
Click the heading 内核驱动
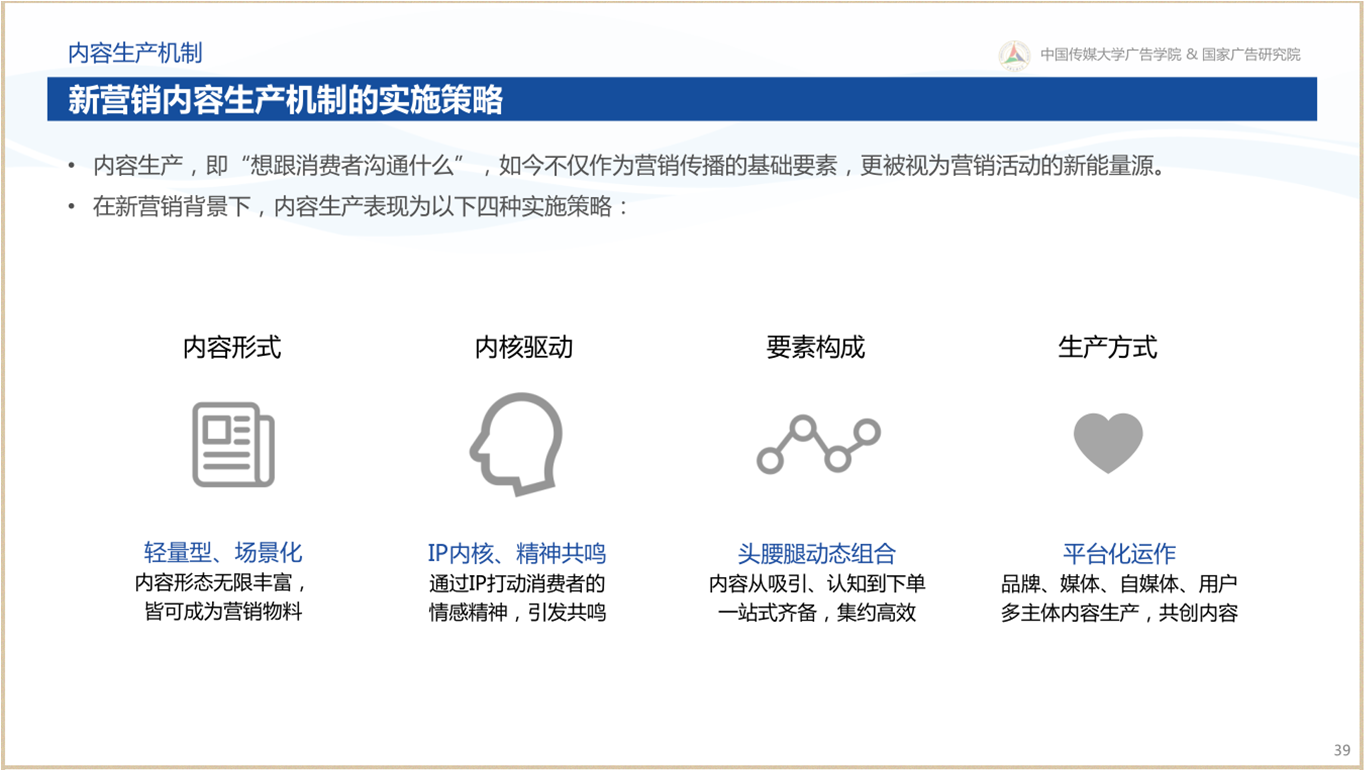coord(524,347)
